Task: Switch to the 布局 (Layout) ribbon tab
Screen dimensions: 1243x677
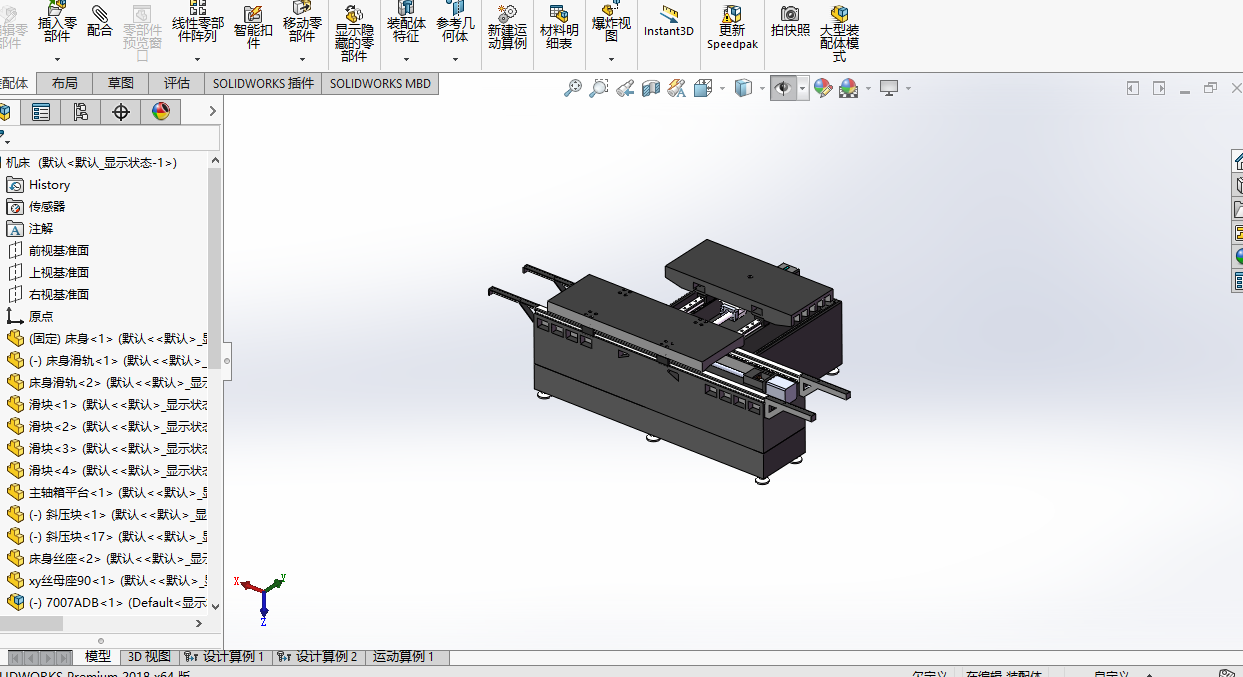Action: [x=64, y=84]
